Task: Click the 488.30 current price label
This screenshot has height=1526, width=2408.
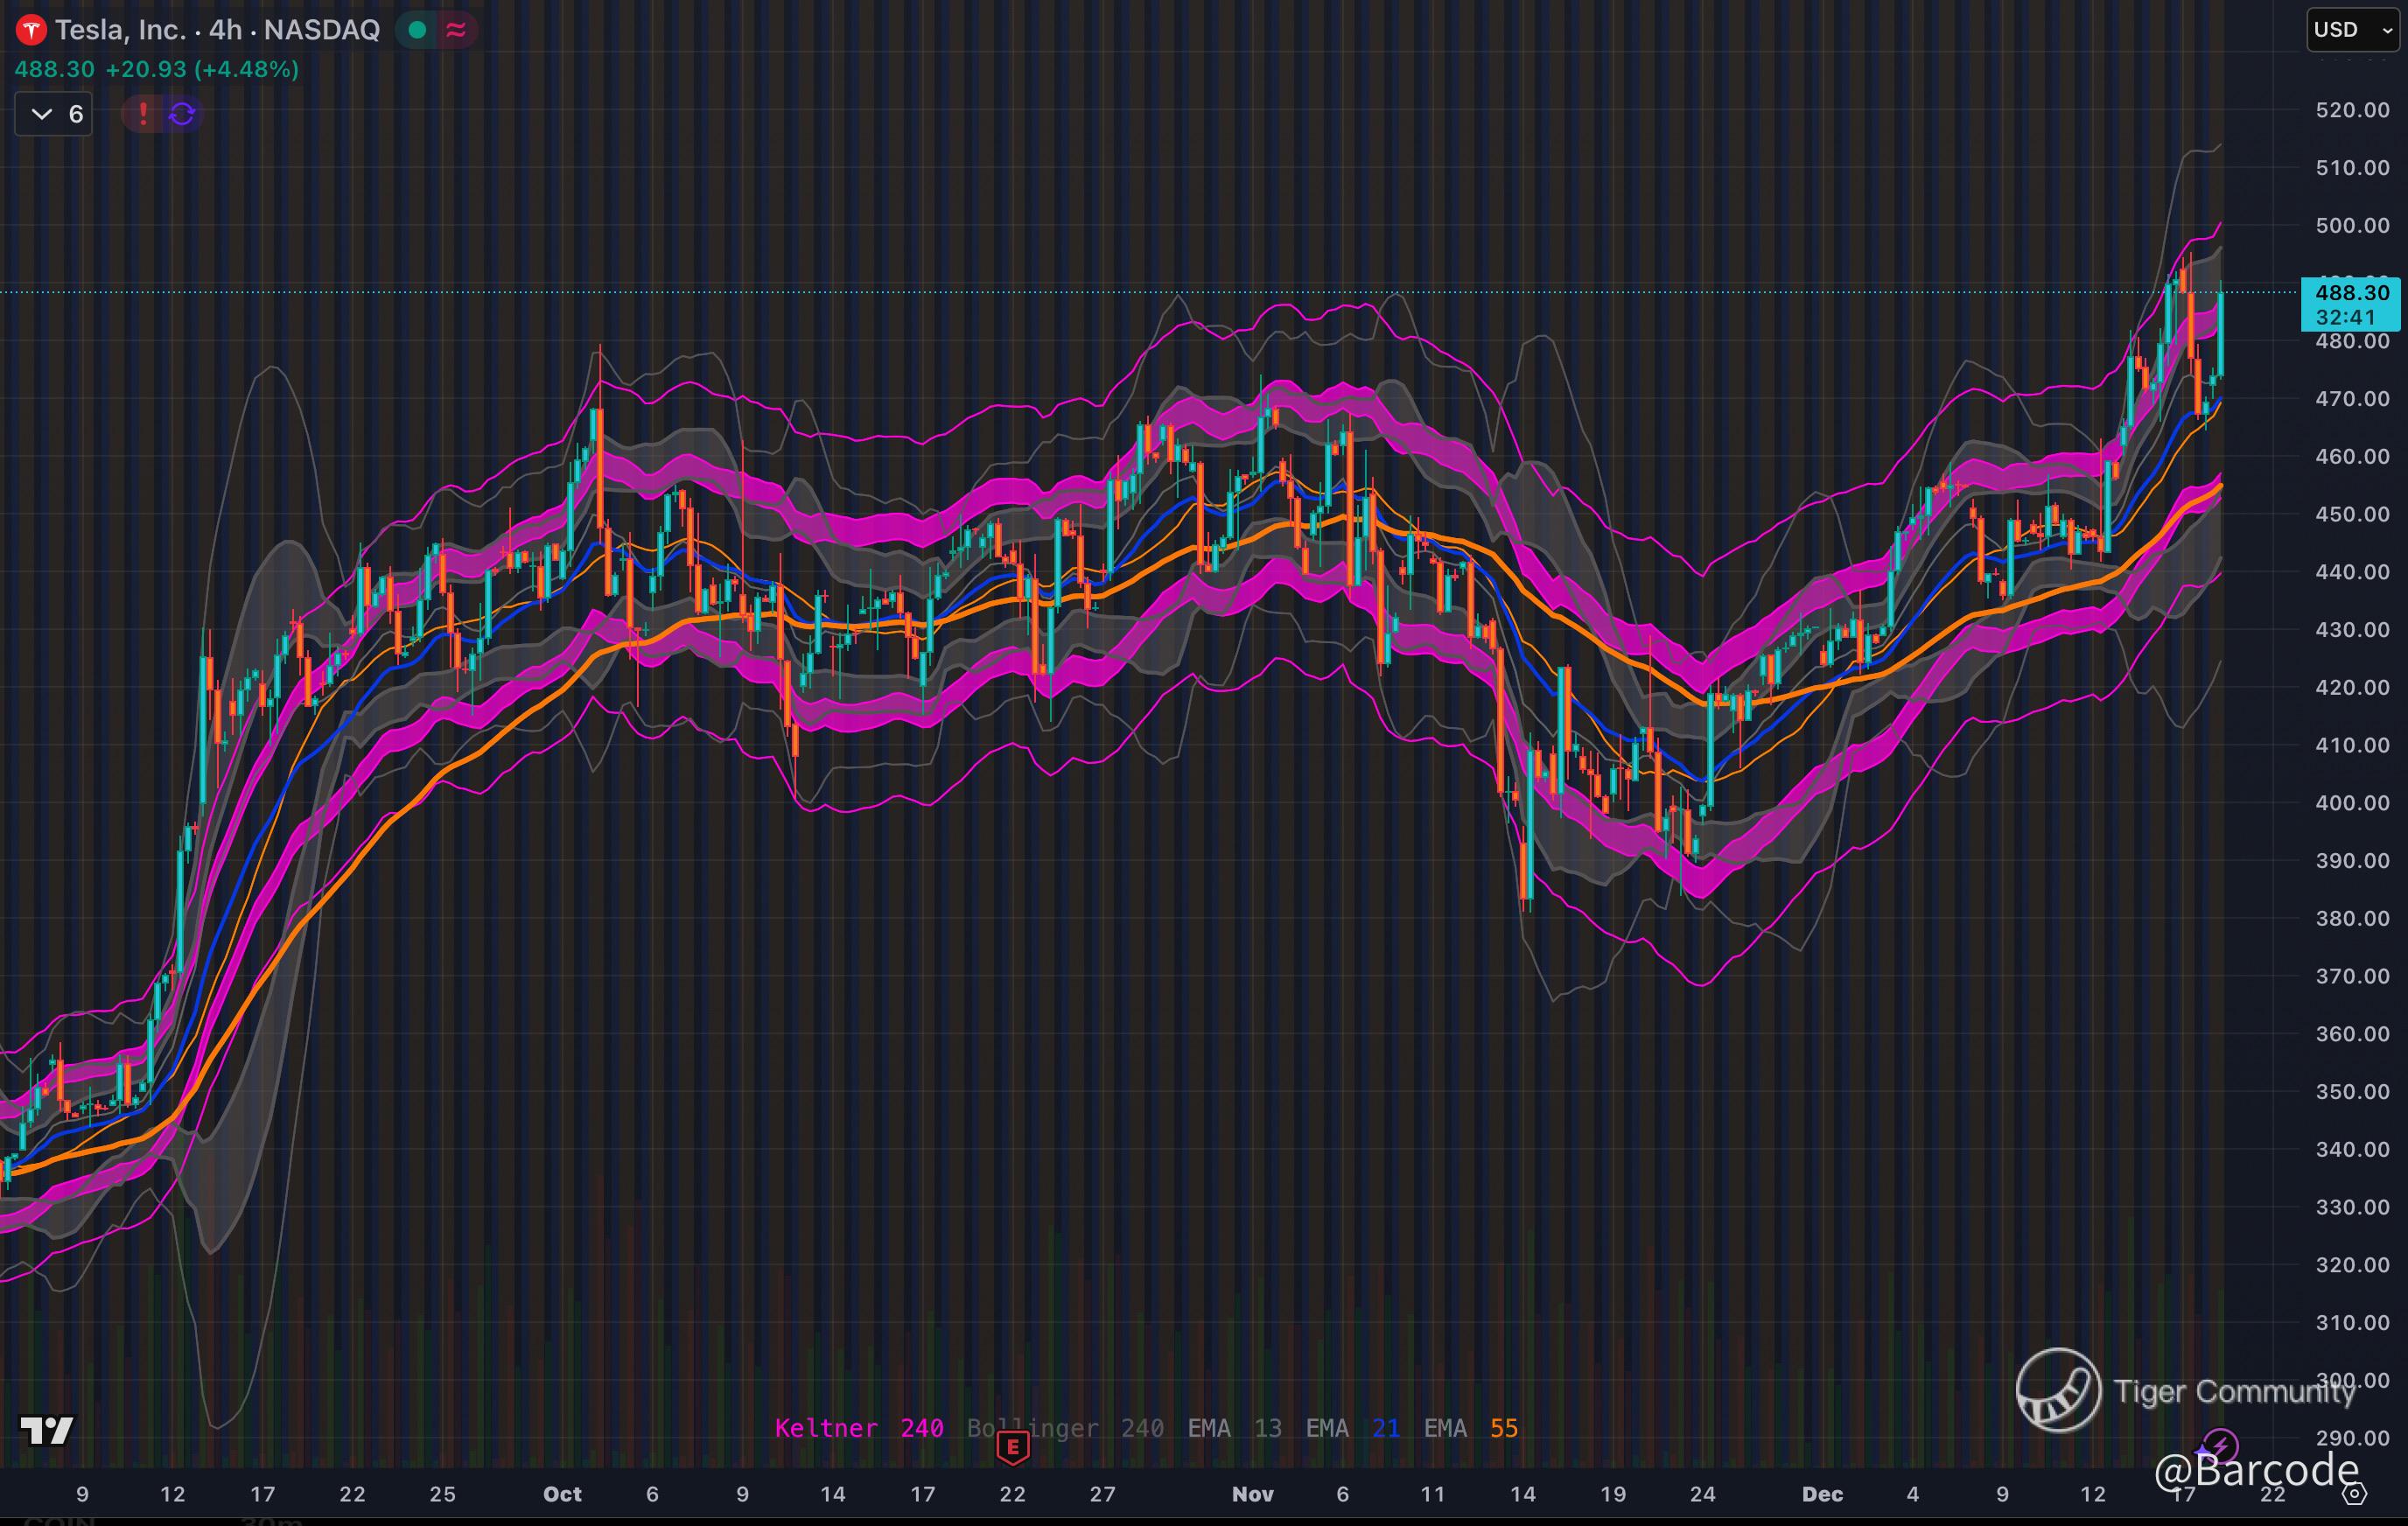Action: tap(2350, 293)
